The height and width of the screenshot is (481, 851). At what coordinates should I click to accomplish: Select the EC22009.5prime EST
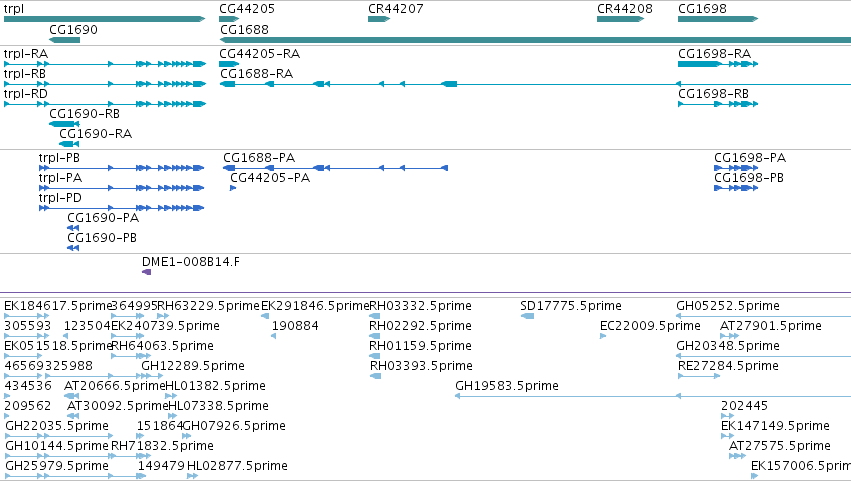tap(603, 336)
